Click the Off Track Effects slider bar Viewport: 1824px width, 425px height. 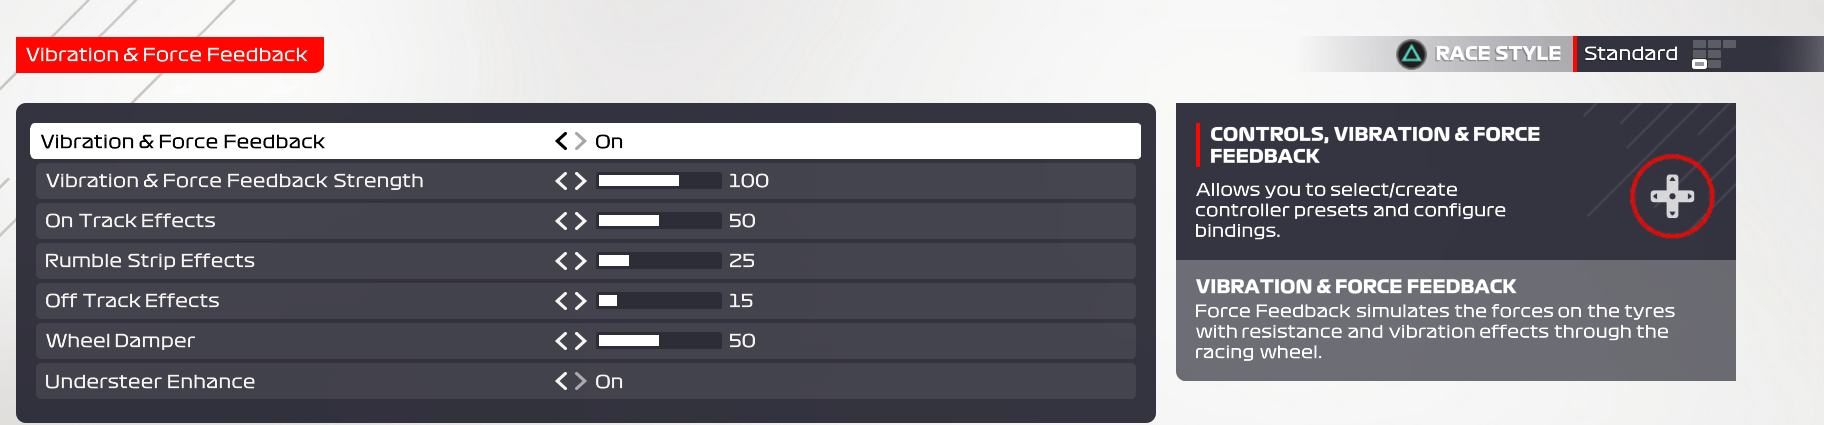click(x=659, y=301)
